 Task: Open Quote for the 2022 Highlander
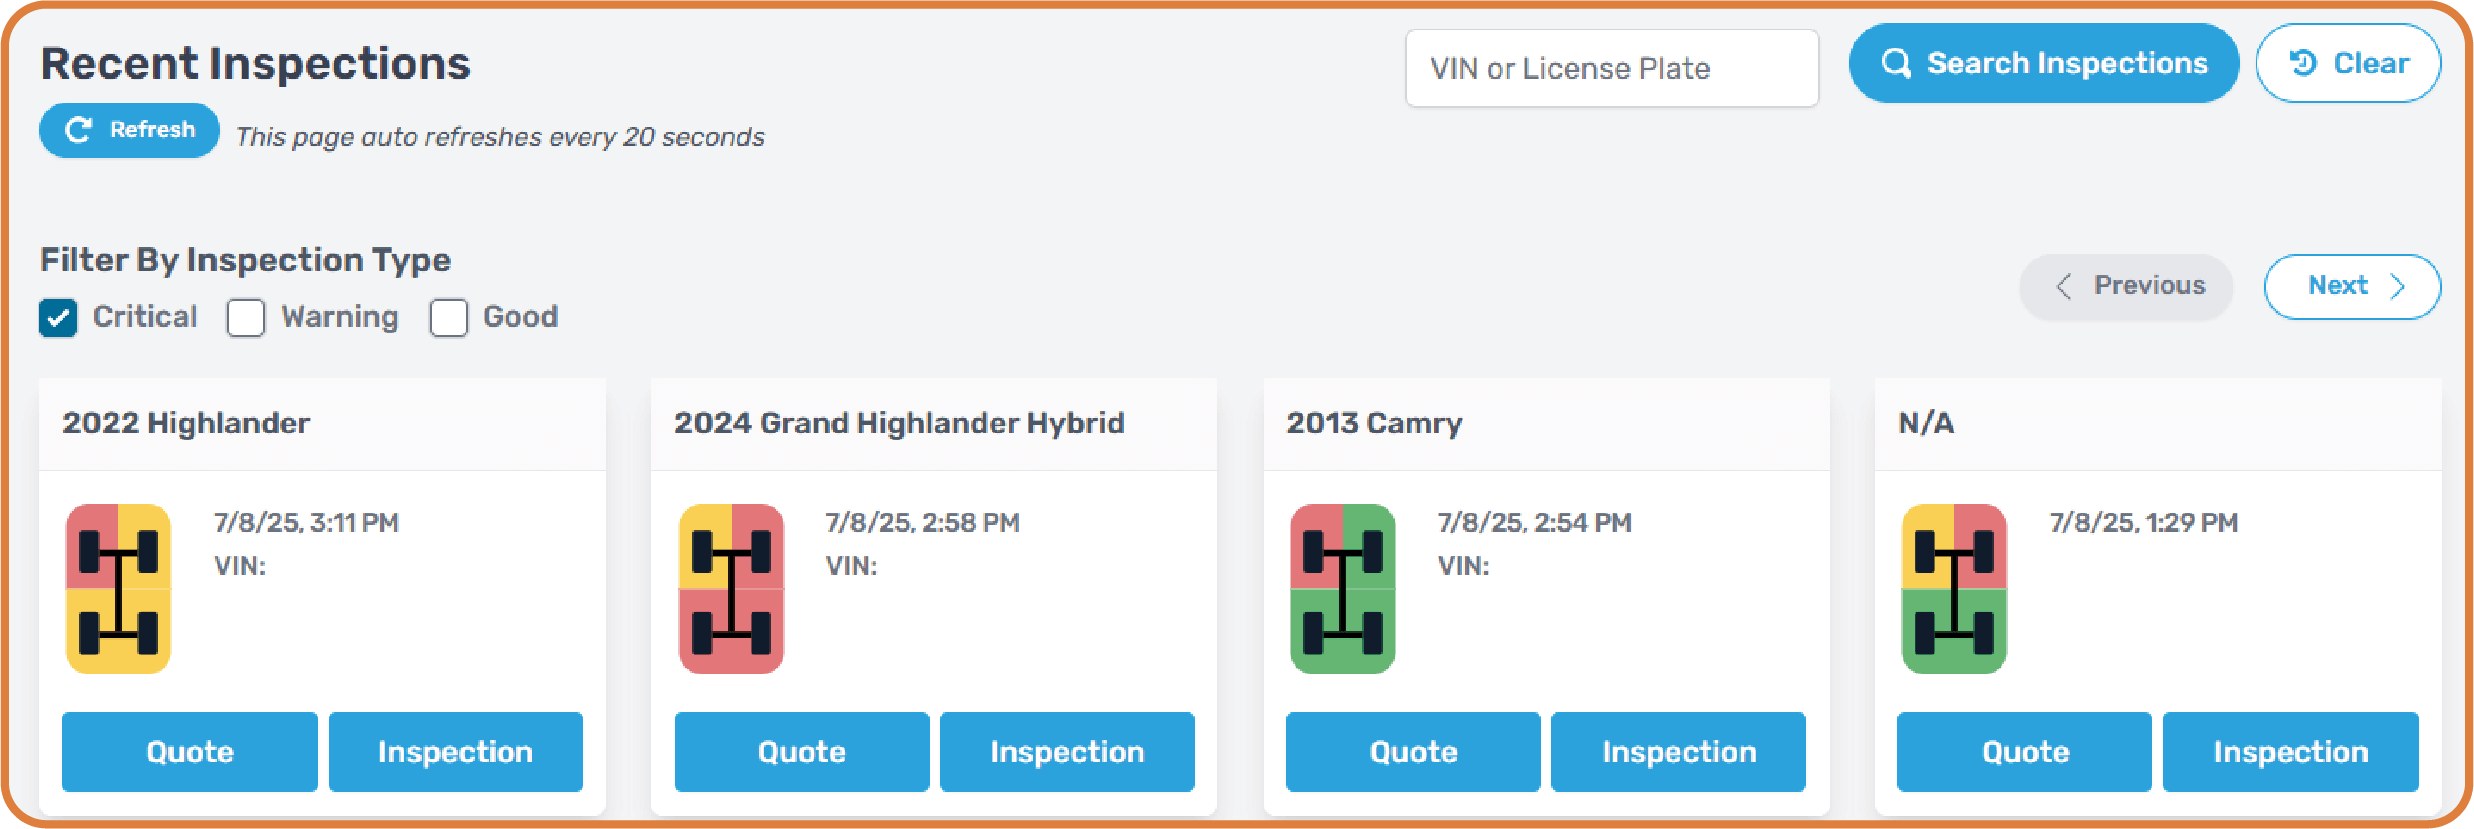190,752
